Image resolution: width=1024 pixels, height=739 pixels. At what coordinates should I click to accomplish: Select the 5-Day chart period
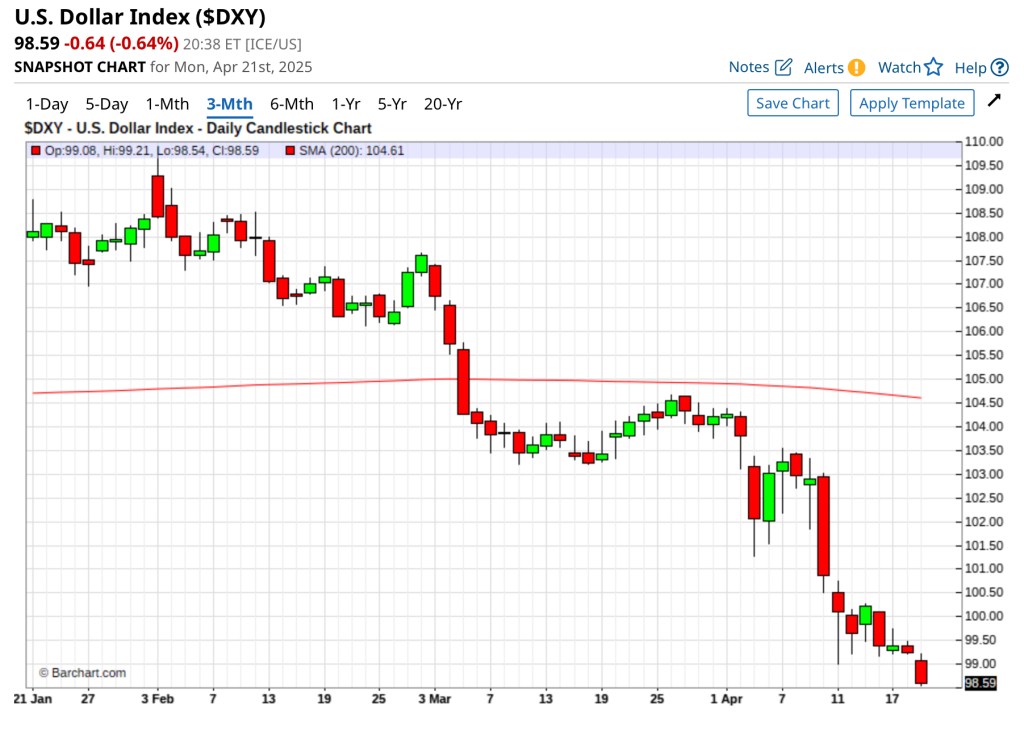[106, 104]
